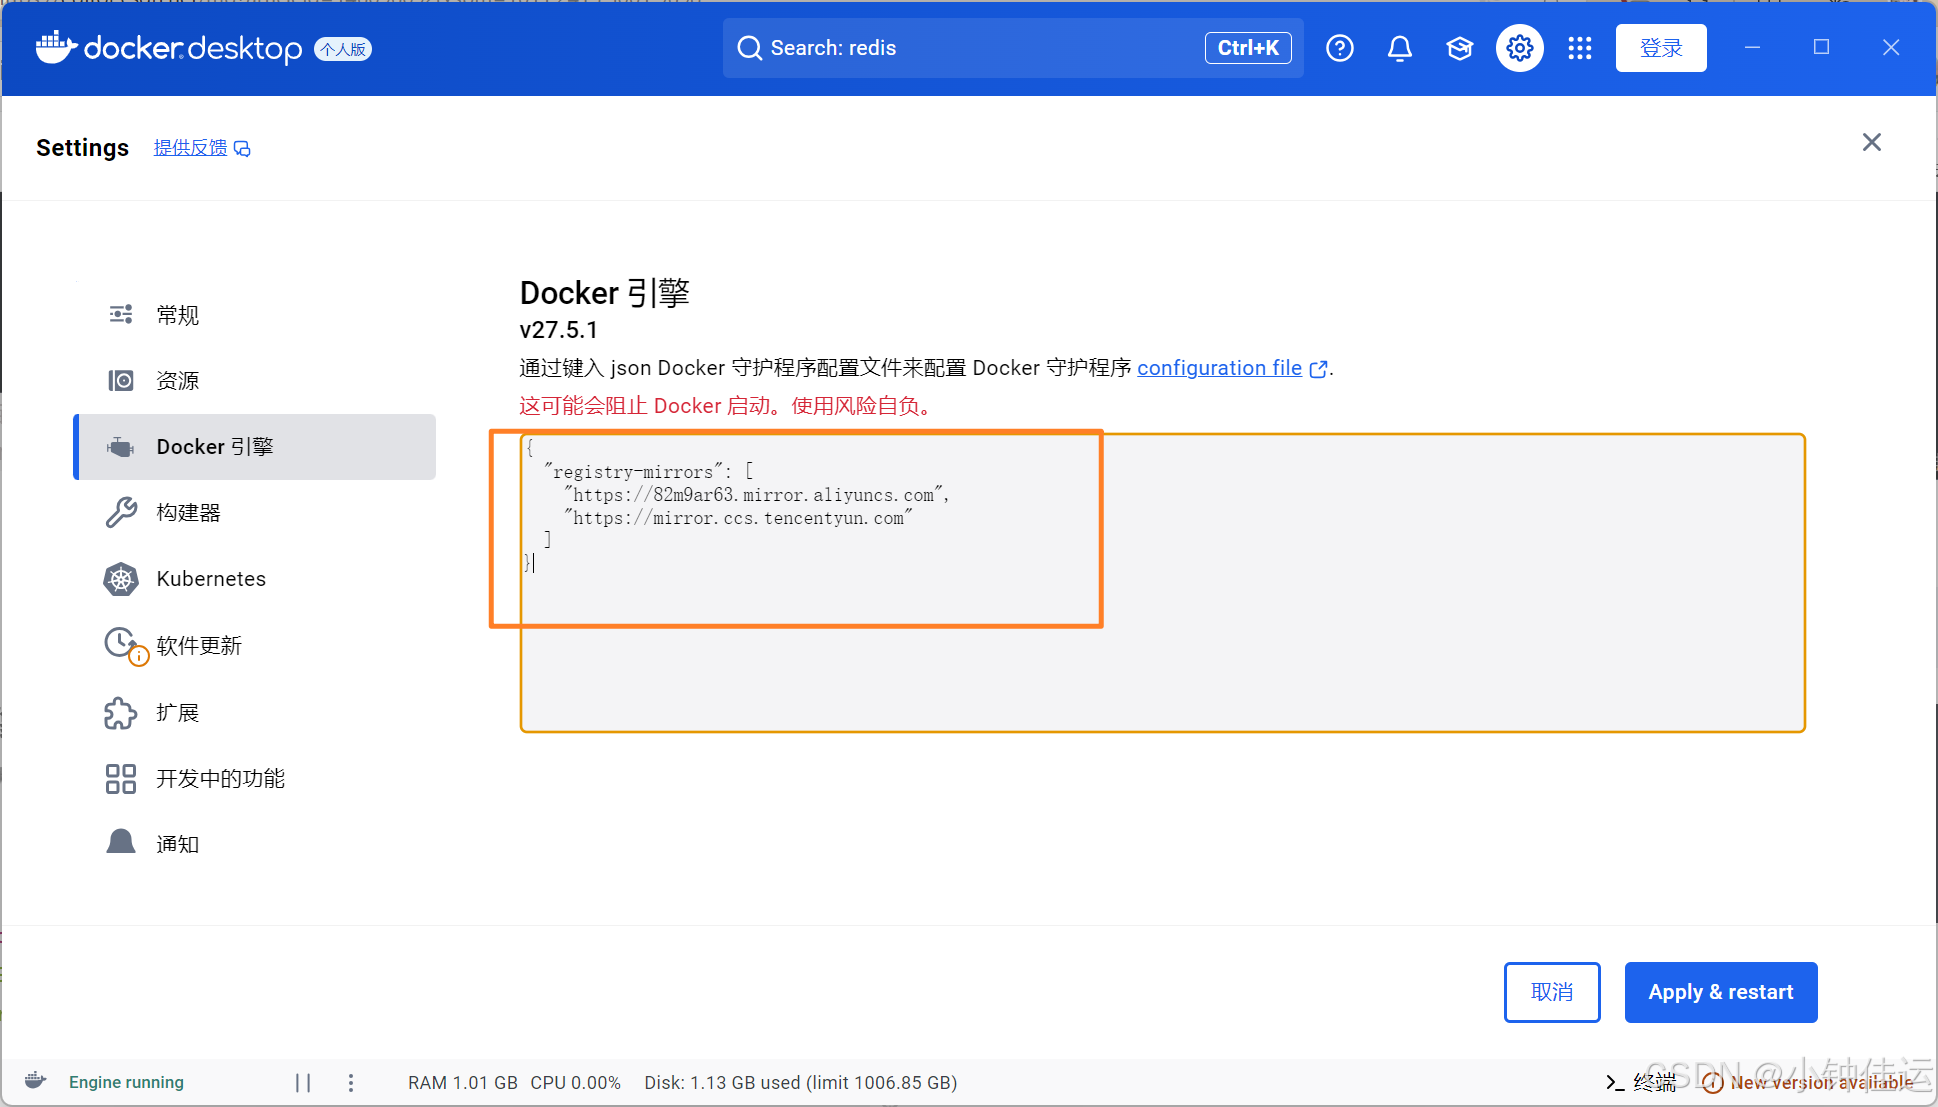Open the Docker Desktop whale logo
Image resolution: width=1938 pixels, height=1107 pixels.
[57, 47]
